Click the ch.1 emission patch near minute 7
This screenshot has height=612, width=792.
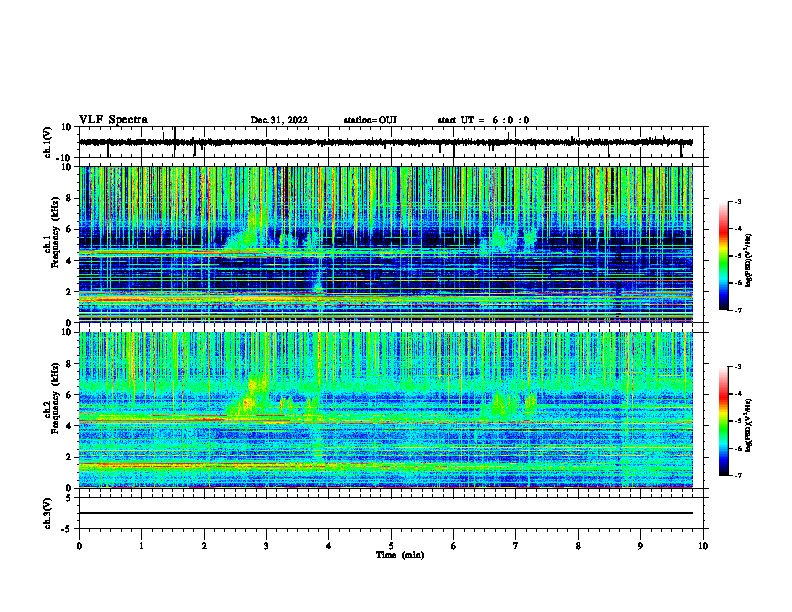coord(498,239)
